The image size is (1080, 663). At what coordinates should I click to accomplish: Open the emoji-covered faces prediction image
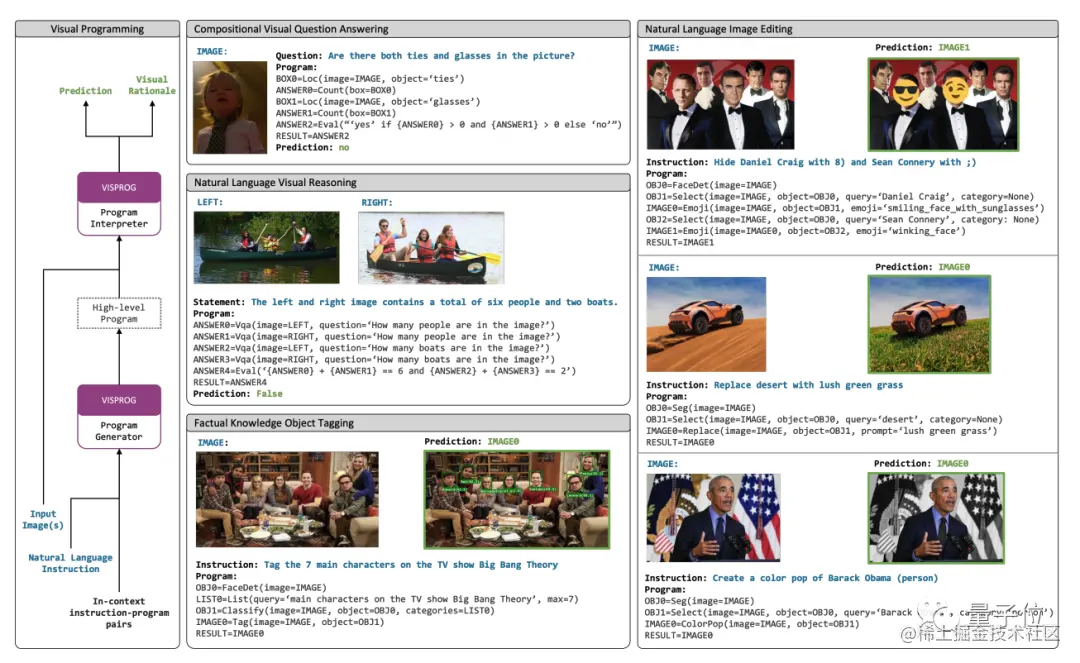pyautogui.click(x=943, y=104)
